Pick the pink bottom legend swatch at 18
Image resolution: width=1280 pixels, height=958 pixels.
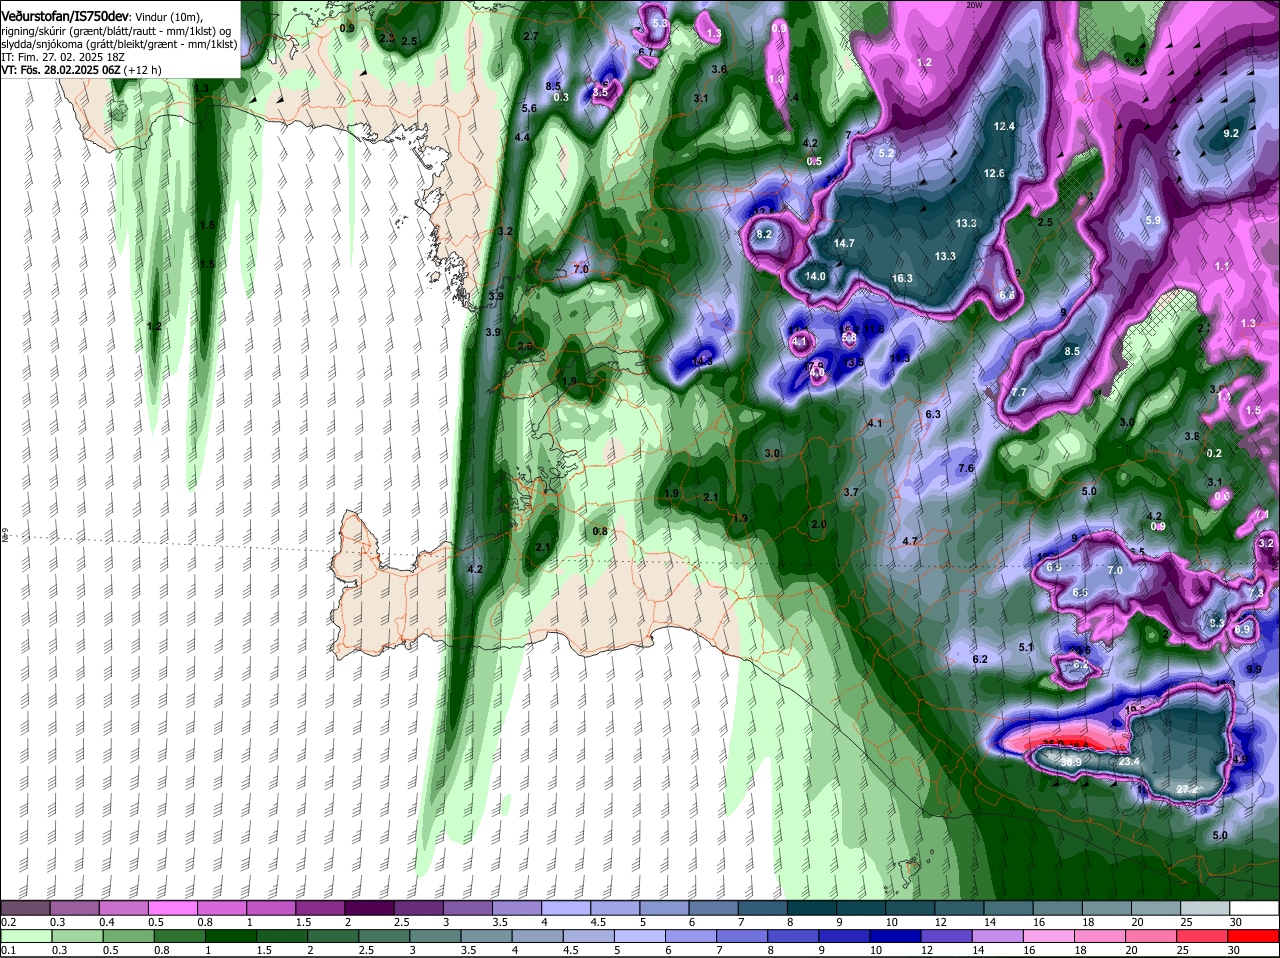point(1100,936)
